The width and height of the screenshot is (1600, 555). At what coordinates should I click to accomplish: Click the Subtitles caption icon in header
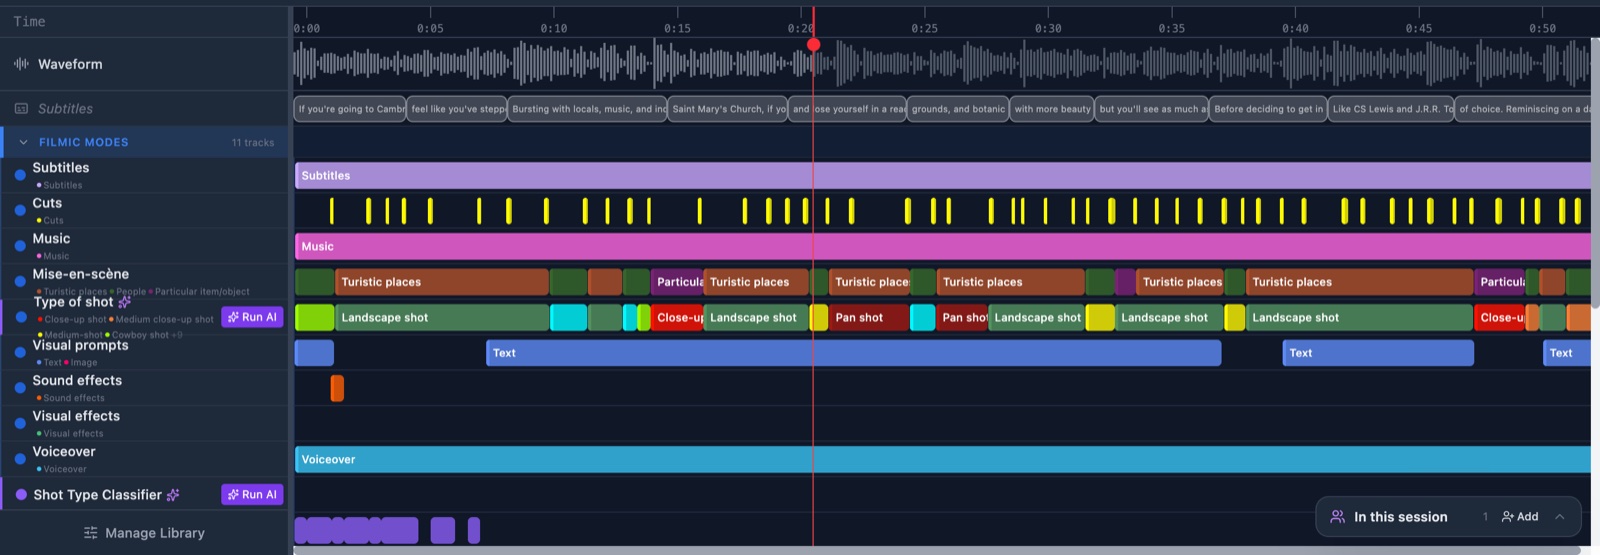pos(21,108)
